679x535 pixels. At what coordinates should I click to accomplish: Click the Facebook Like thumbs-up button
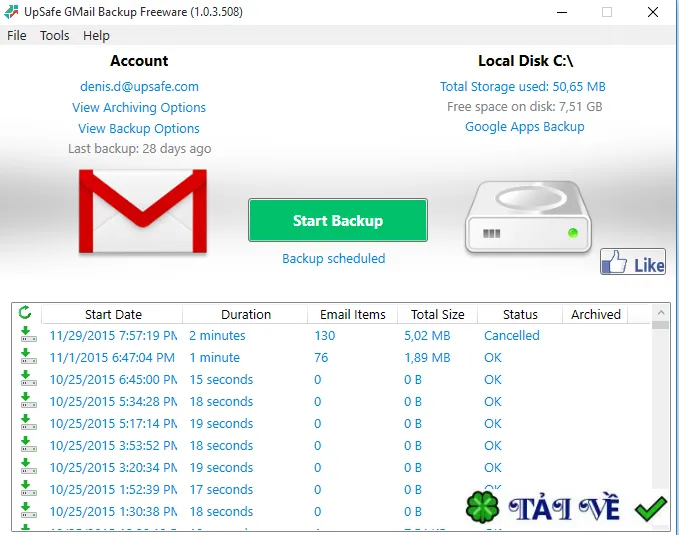pyautogui.click(x=633, y=261)
